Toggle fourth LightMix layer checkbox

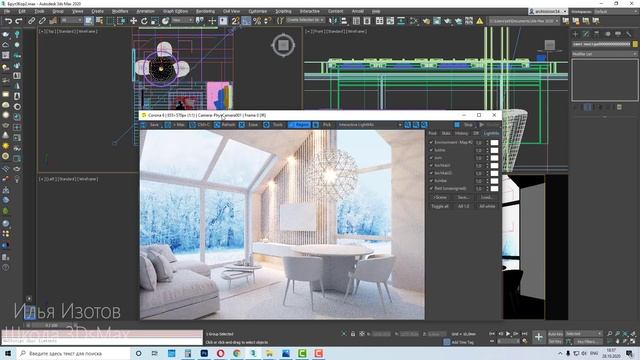point(431,165)
